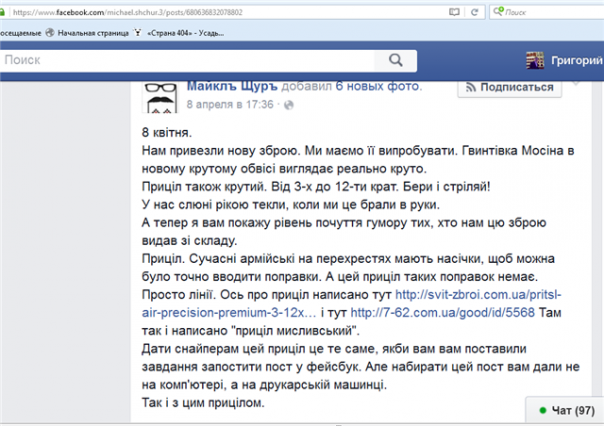Screen dimensions: 604x426
Task: Click the globe privacy icon beside post date
Action: tap(289, 105)
